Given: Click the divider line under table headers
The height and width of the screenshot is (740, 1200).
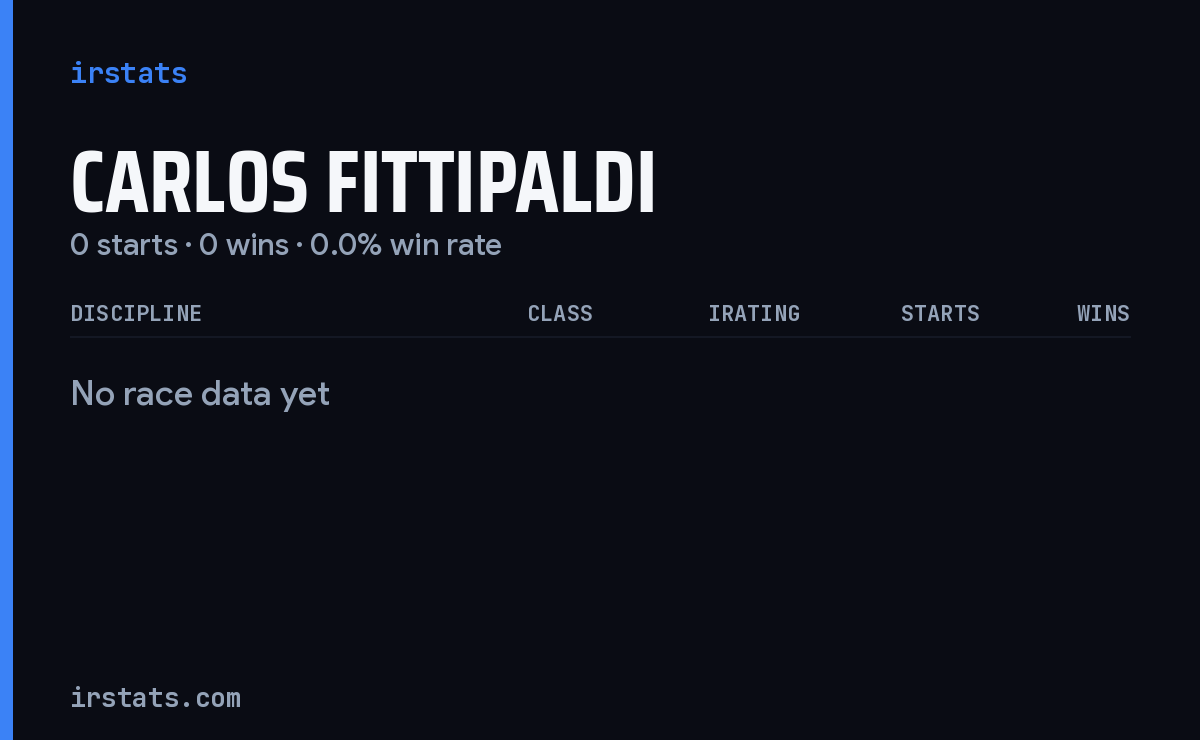Looking at the screenshot, I should pos(600,337).
